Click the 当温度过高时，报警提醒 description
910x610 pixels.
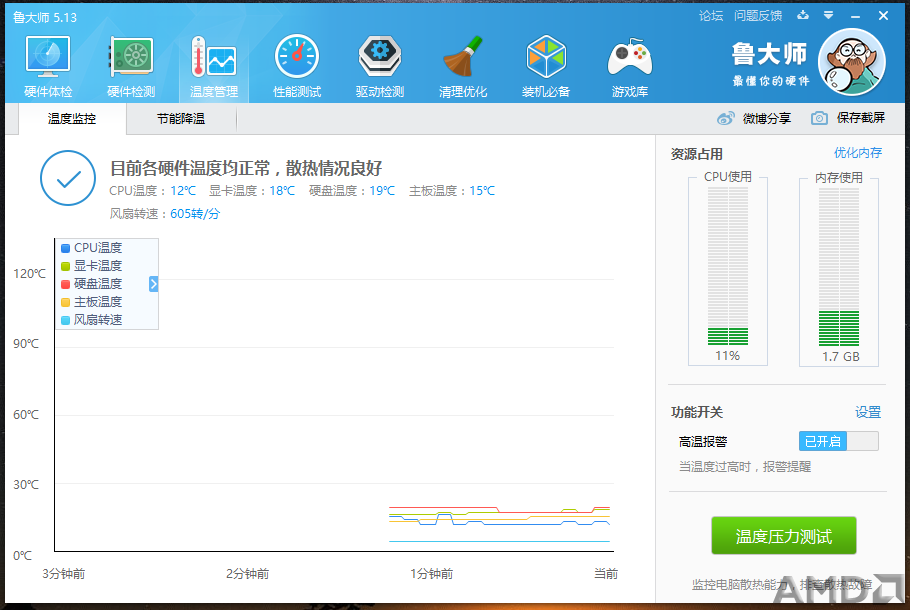pyautogui.click(x=745, y=467)
